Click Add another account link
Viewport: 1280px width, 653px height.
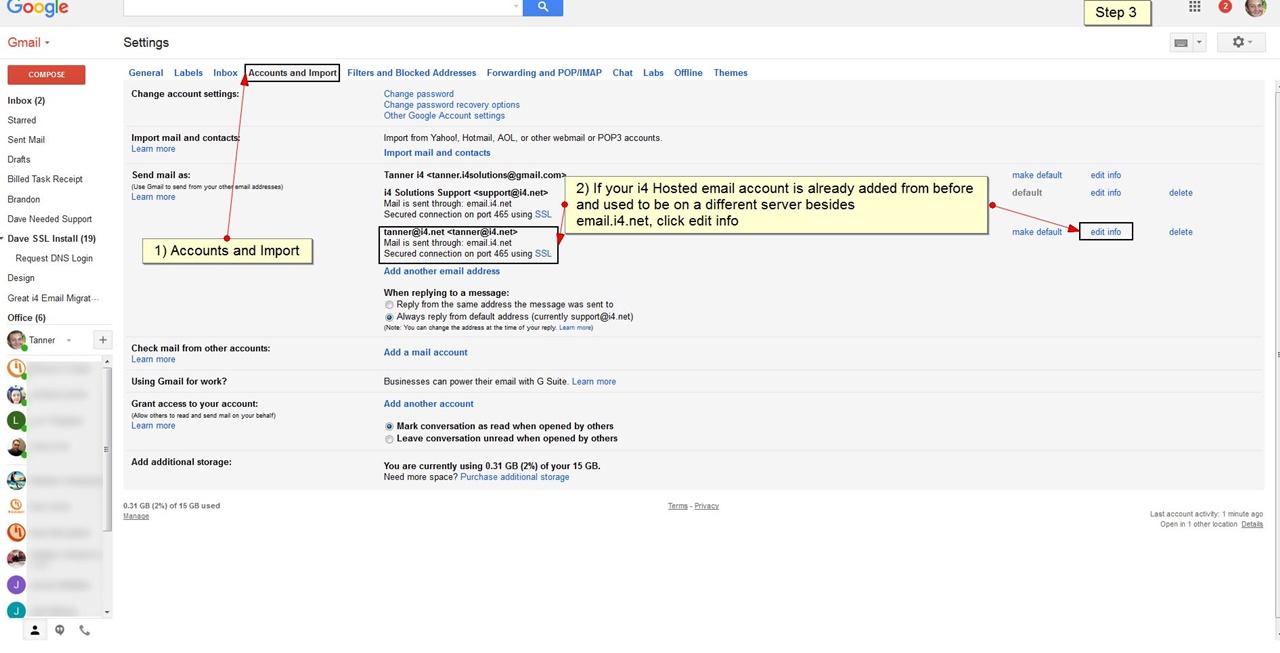[428, 404]
